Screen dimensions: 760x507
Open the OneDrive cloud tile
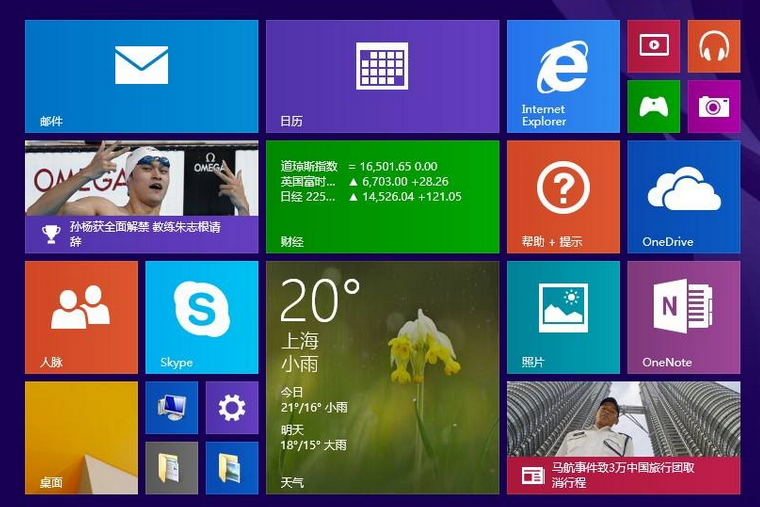[x=683, y=196]
